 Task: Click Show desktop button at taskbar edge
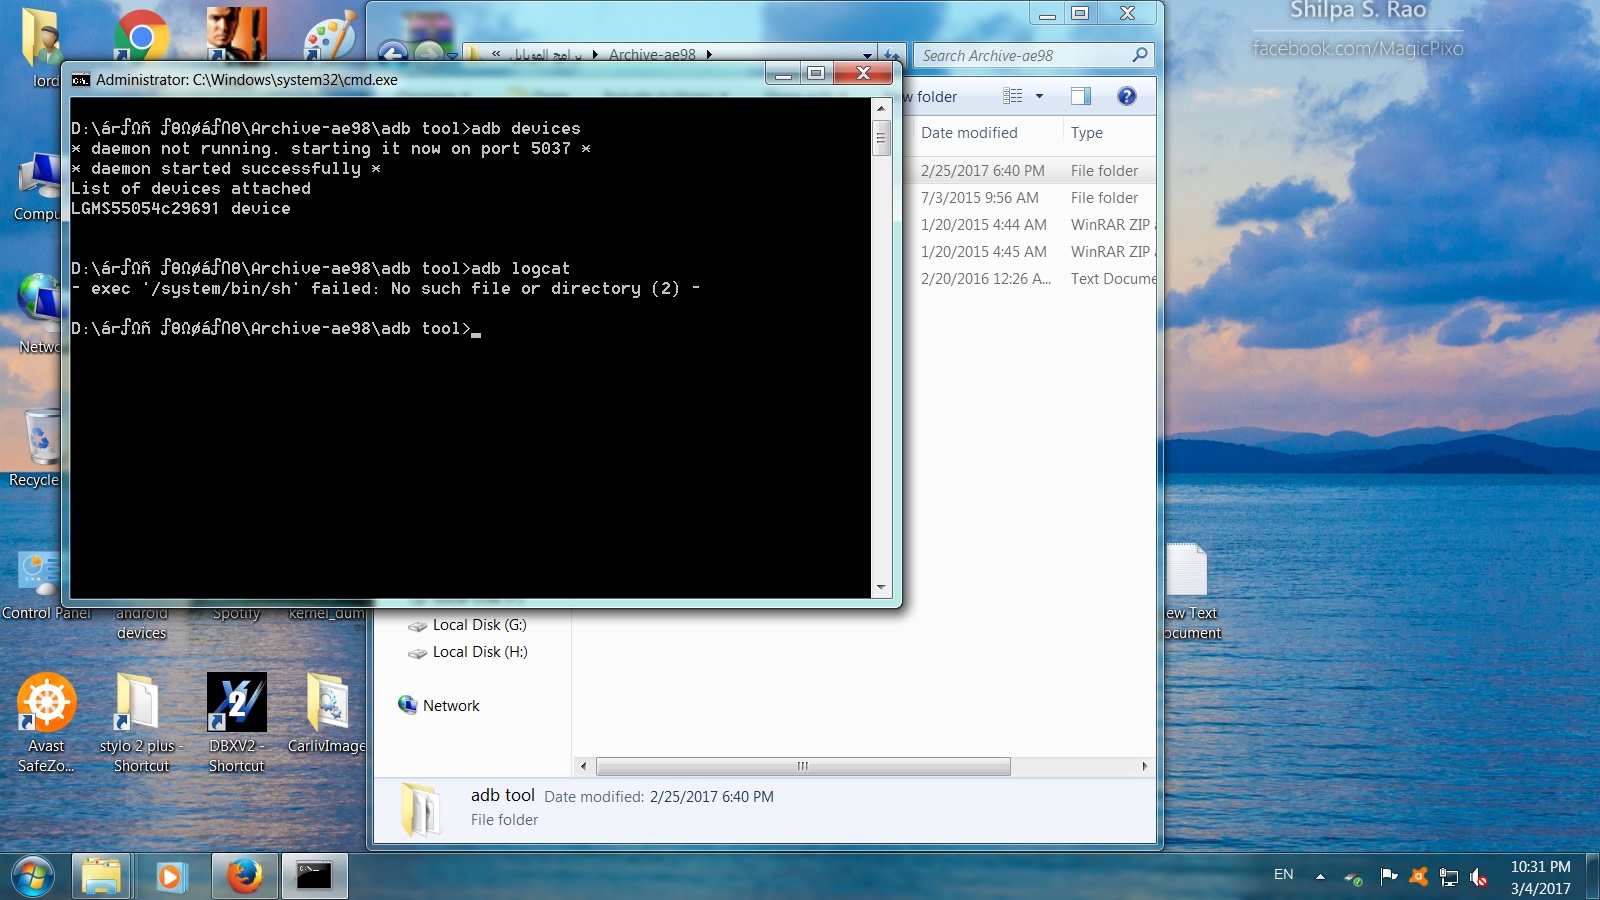pos(1592,877)
